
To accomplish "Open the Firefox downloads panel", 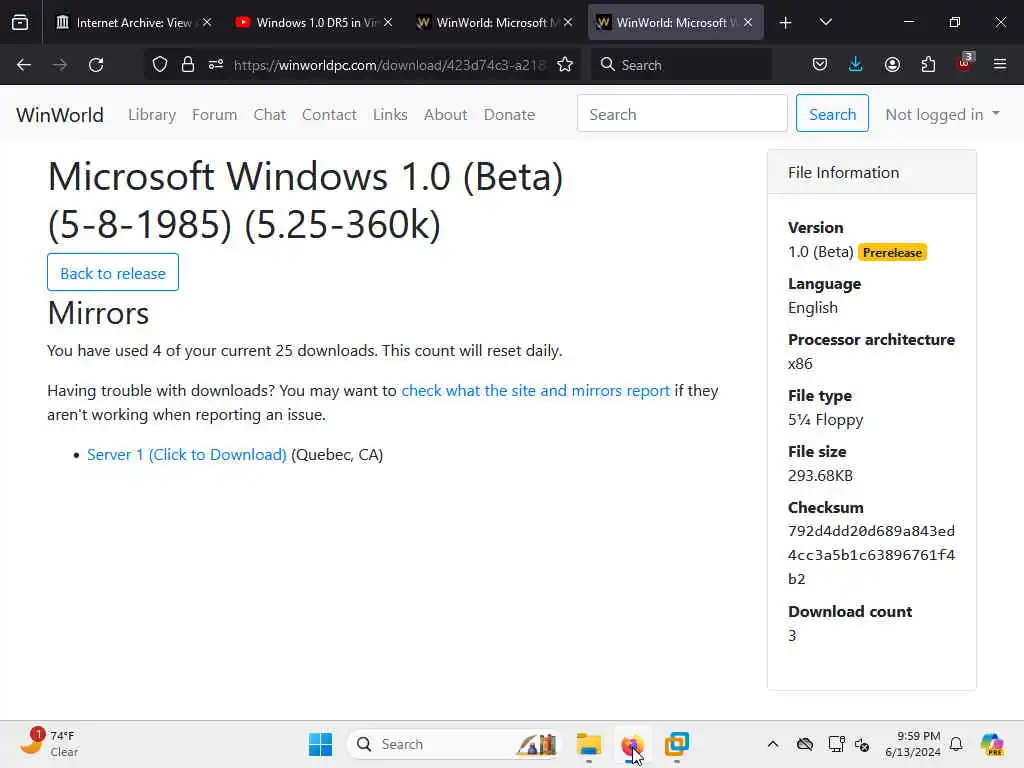I will point(856,65).
